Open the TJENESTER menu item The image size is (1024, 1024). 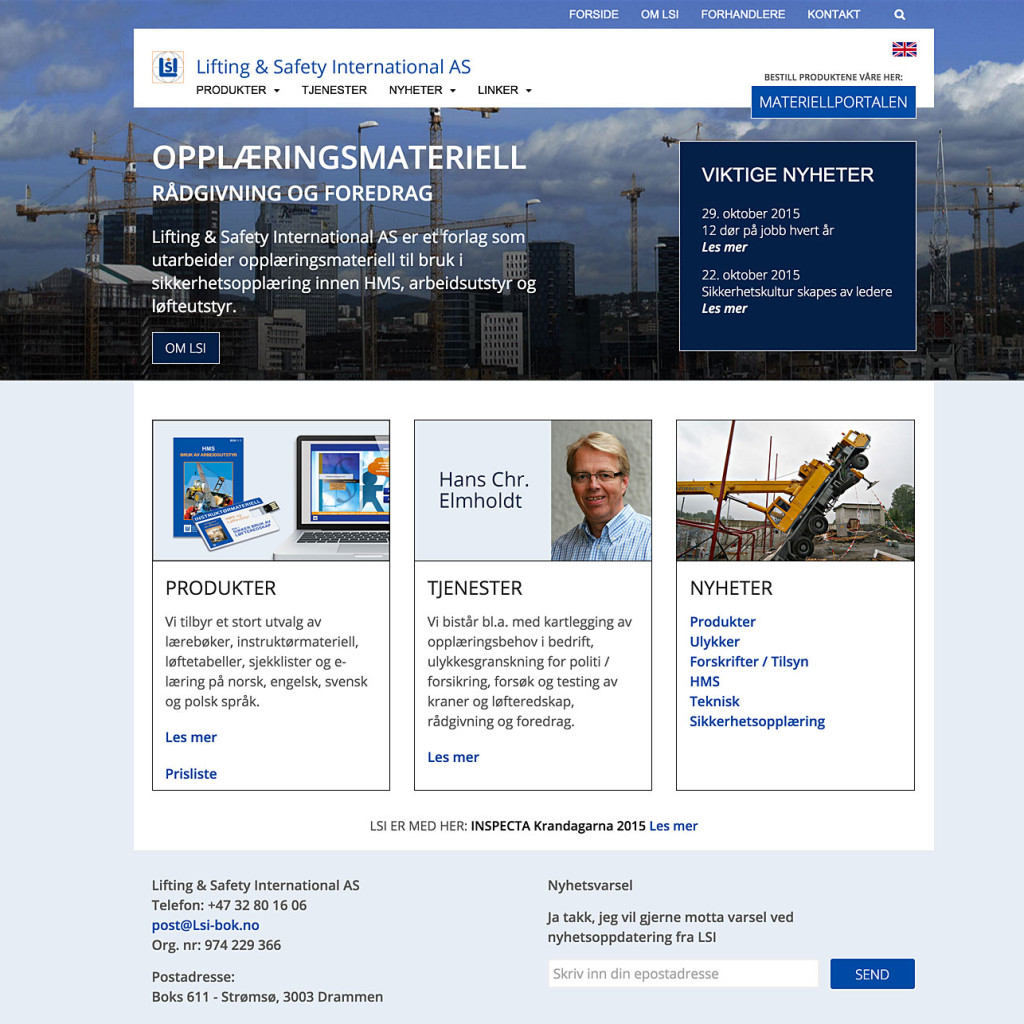click(x=334, y=90)
